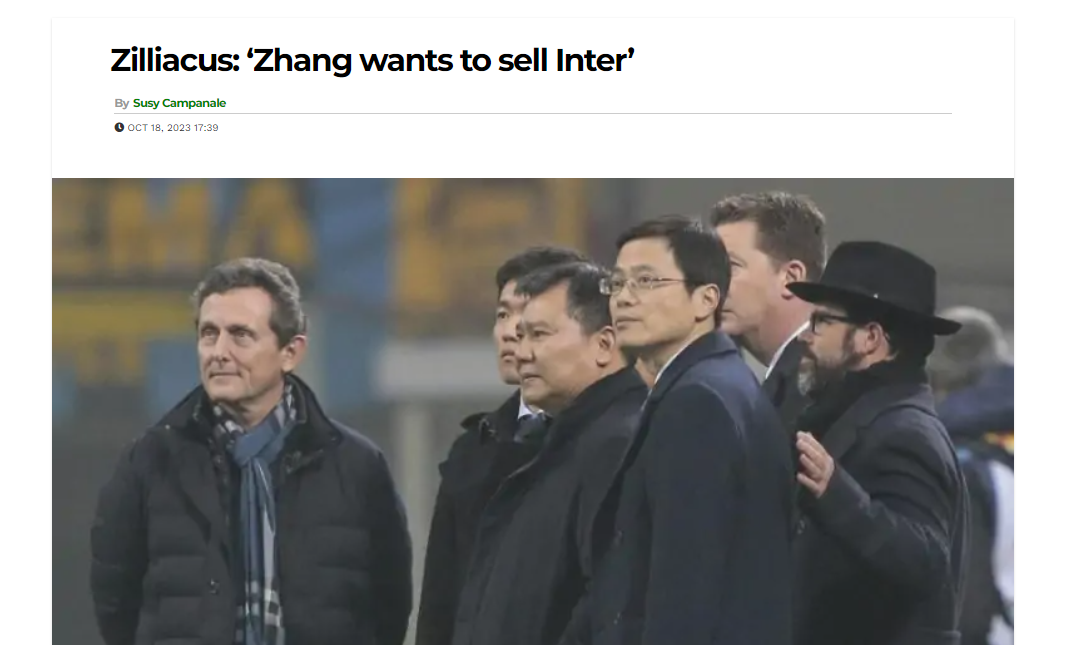The width and height of the screenshot is (1078, 645).
Task: Click the word "Zilliacus" in the headline
Action: (175, 60)
